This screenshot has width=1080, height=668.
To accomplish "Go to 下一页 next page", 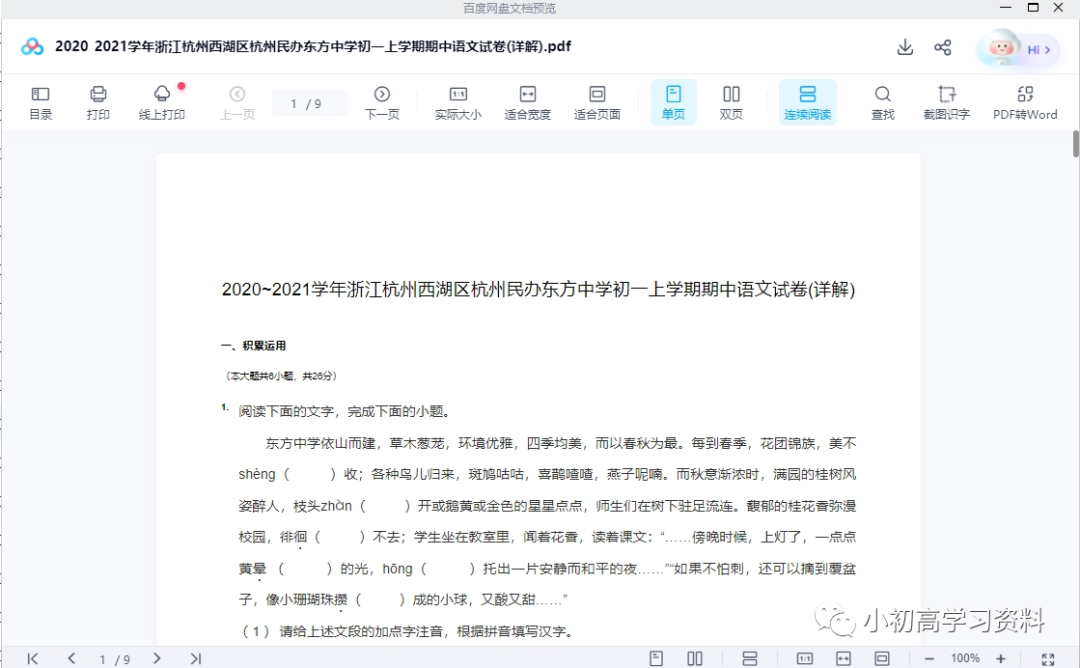I will point(382,103).
